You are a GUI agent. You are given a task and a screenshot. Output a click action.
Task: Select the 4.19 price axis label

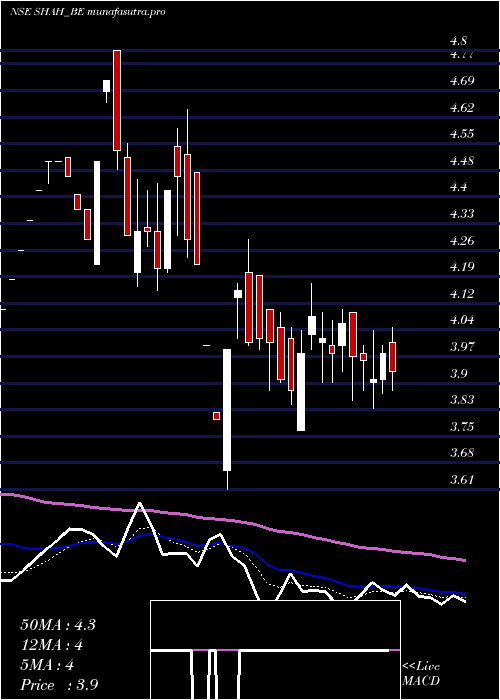coord(462,267)
